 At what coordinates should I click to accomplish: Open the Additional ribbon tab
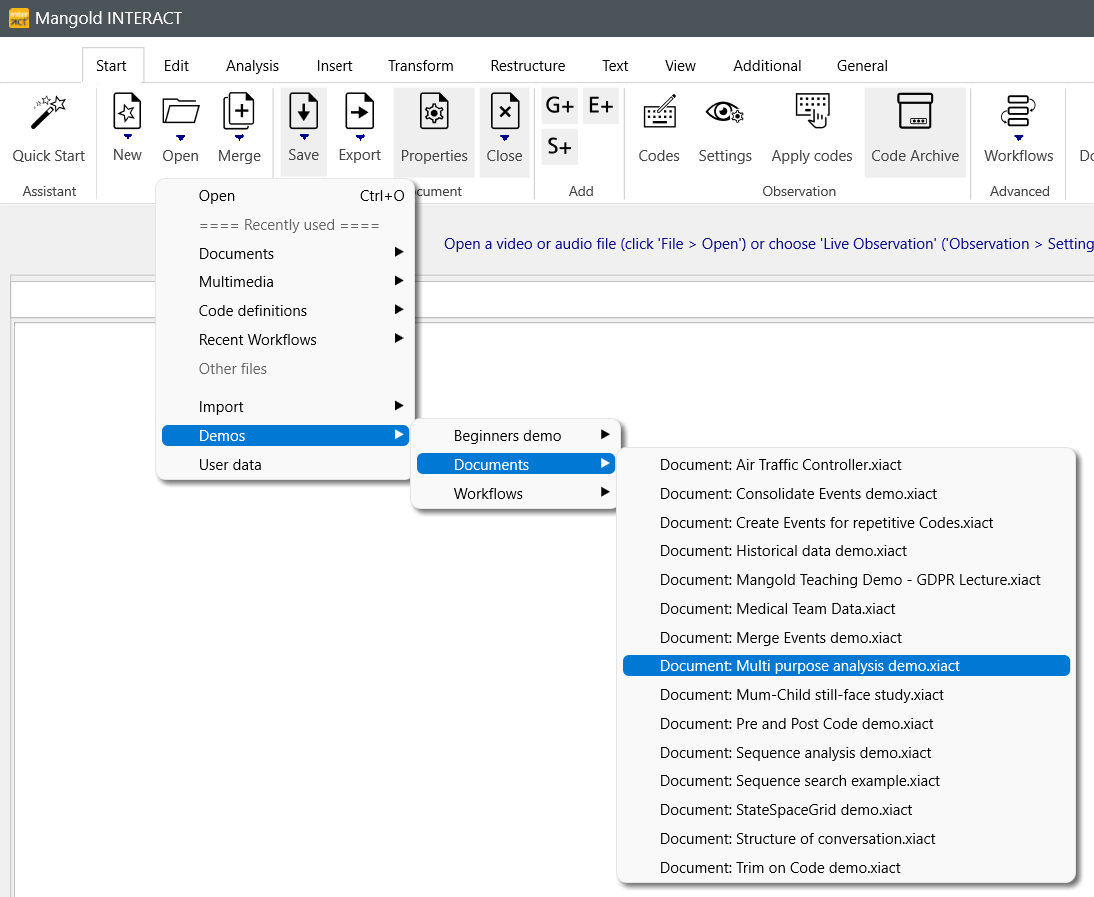767,66
